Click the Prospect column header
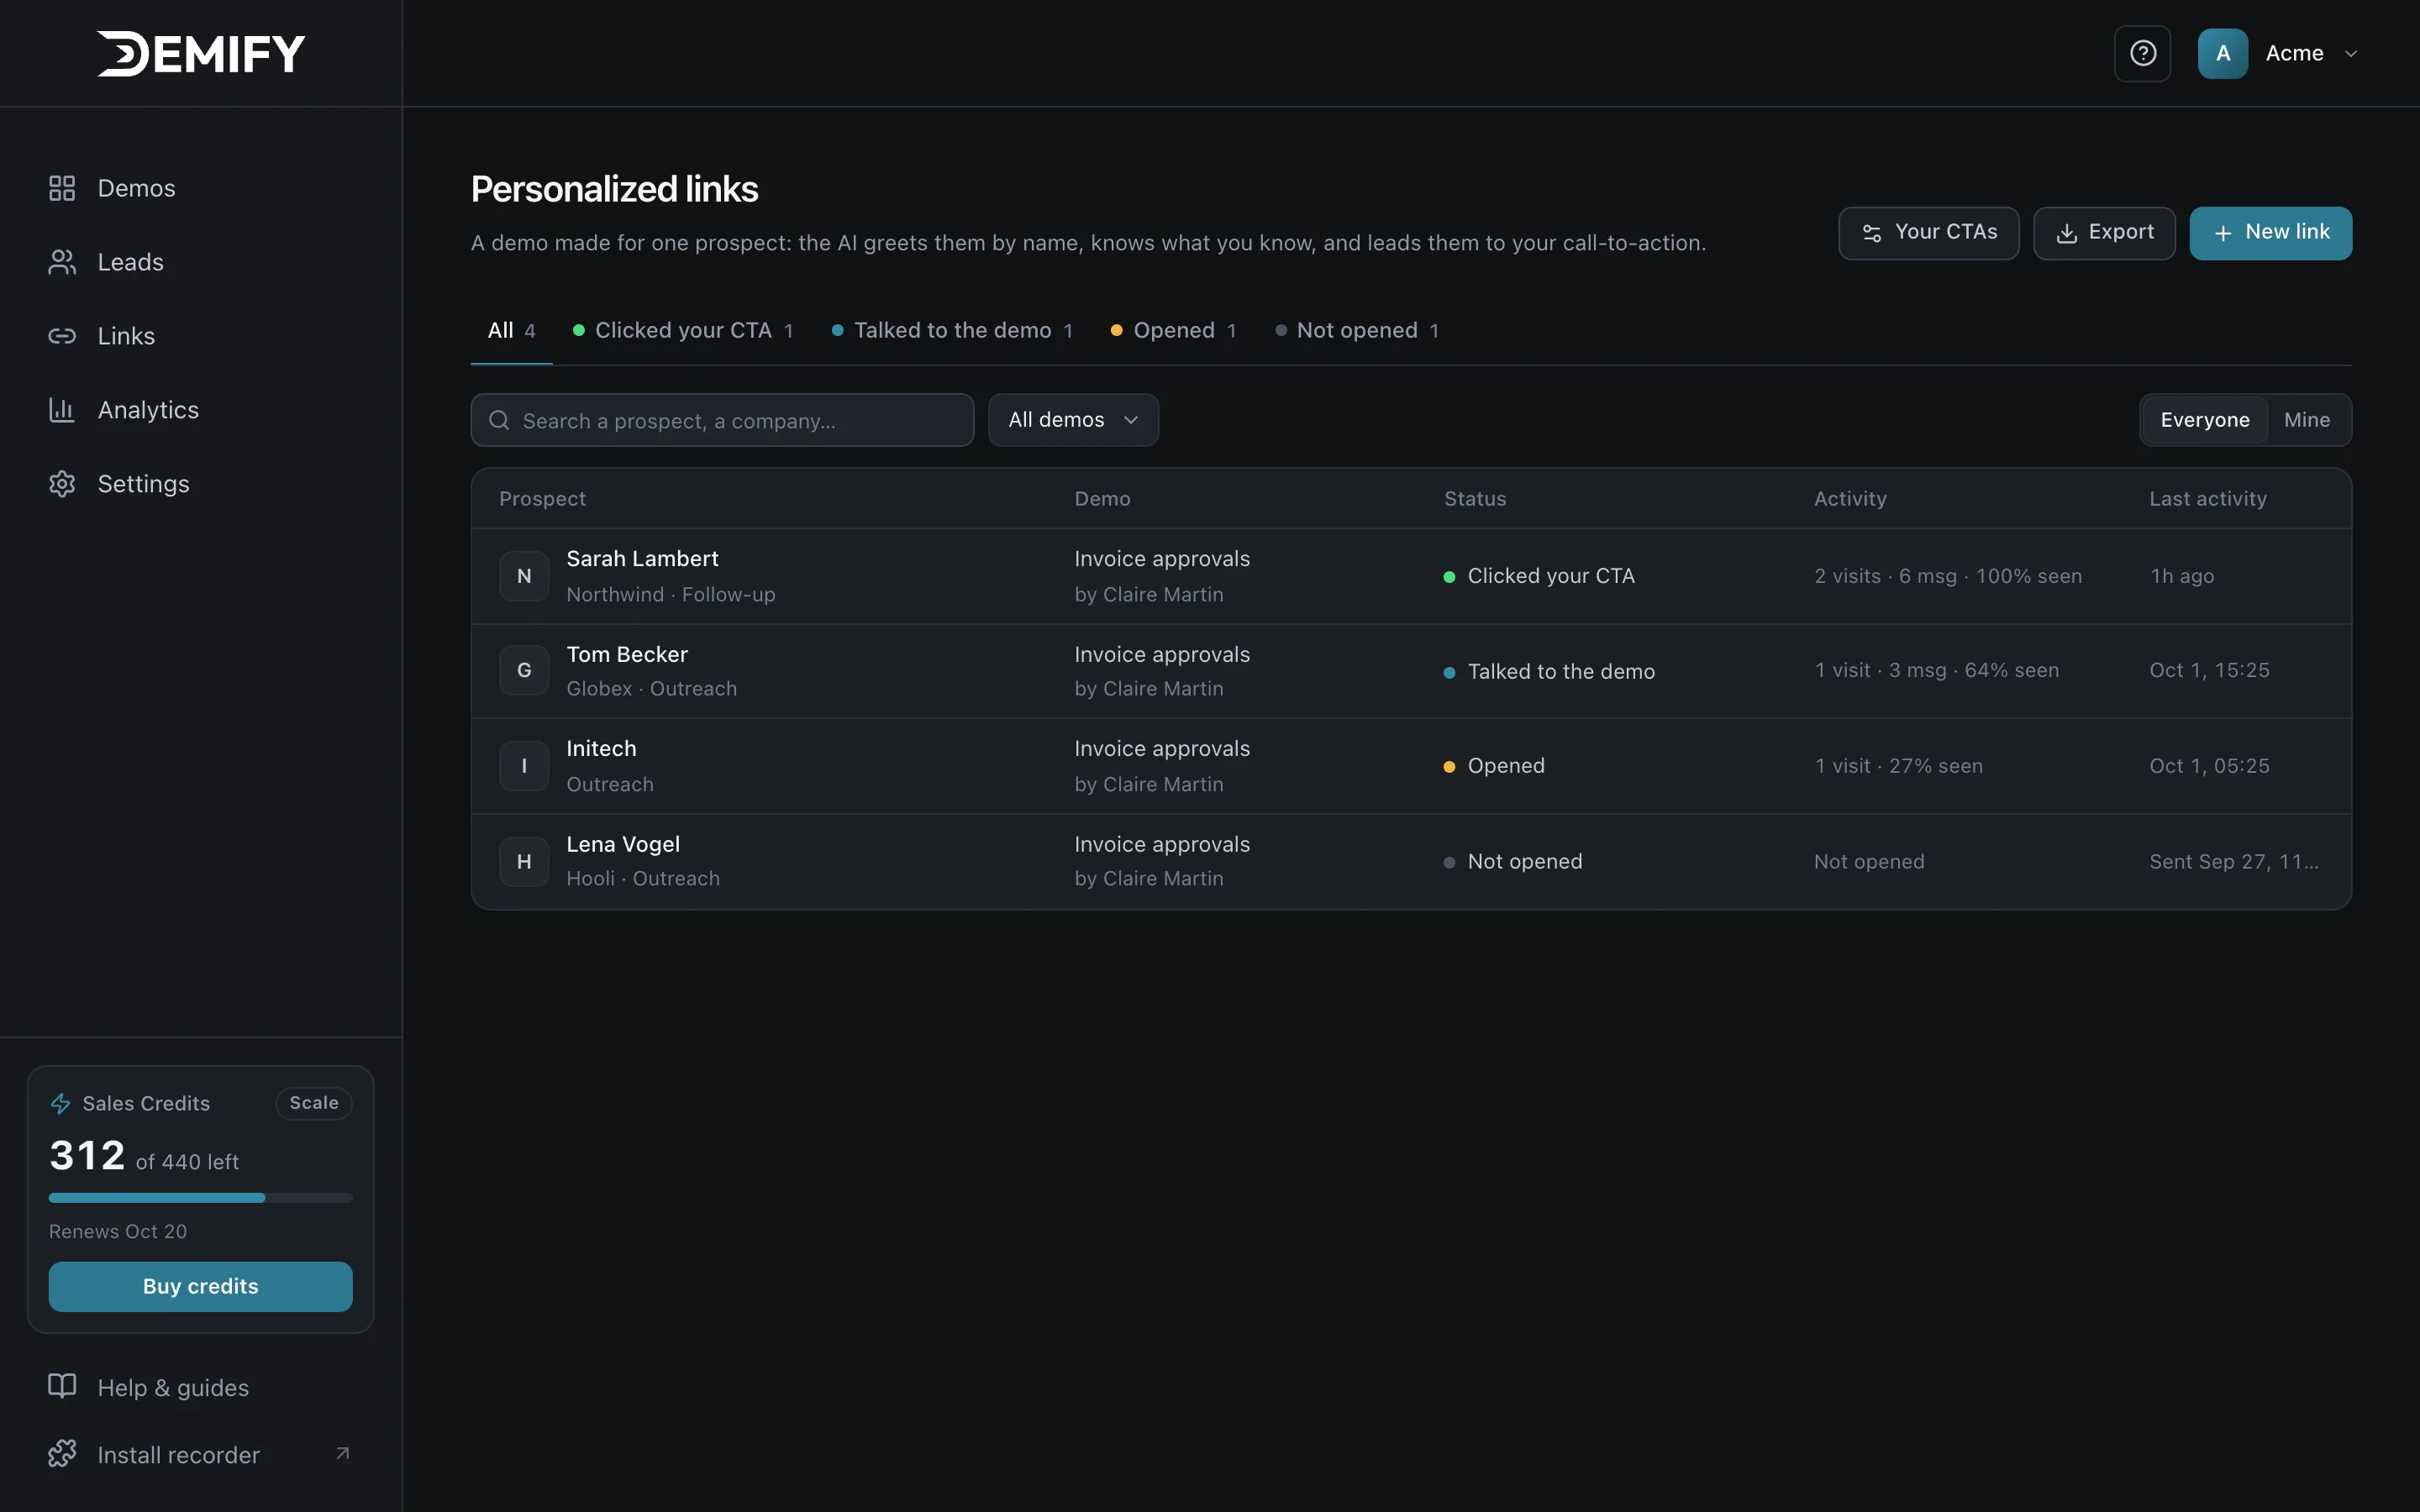Screen dimensions: 2420x1512 [542, 499]
